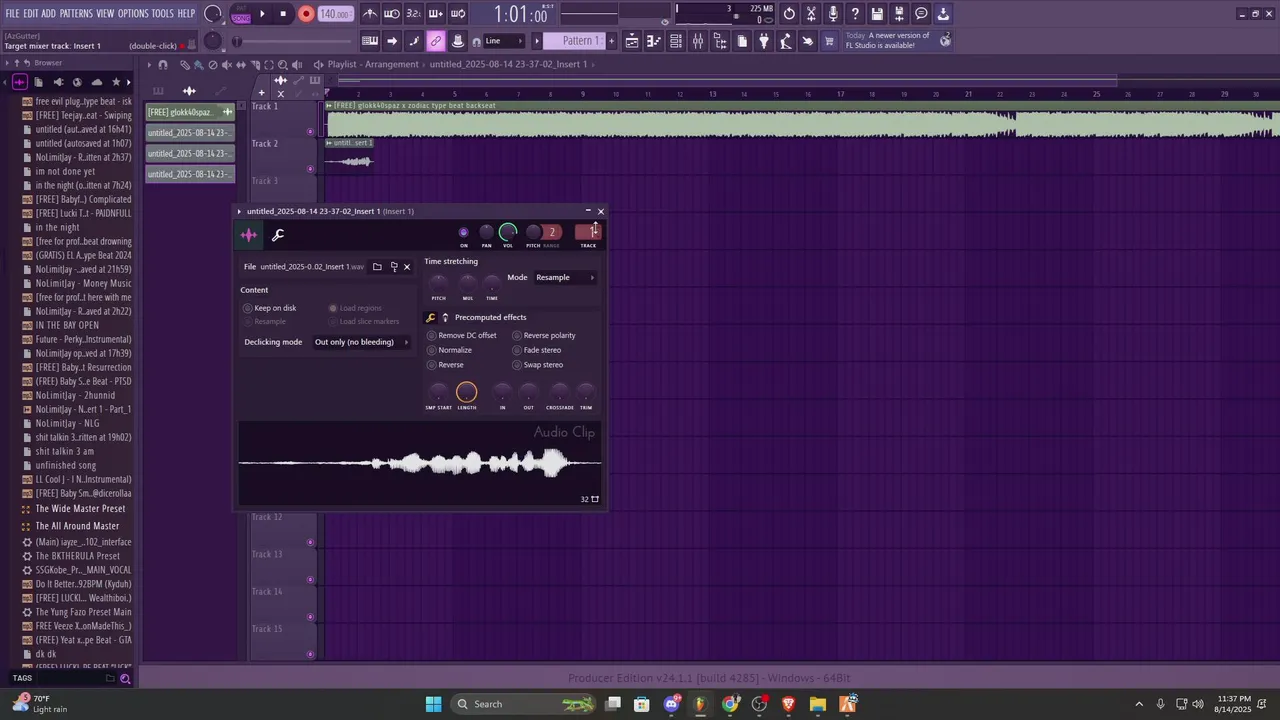The image size is (1280, 720).
Task: Click the plugin picker plug icon
Action: (764, 41)
